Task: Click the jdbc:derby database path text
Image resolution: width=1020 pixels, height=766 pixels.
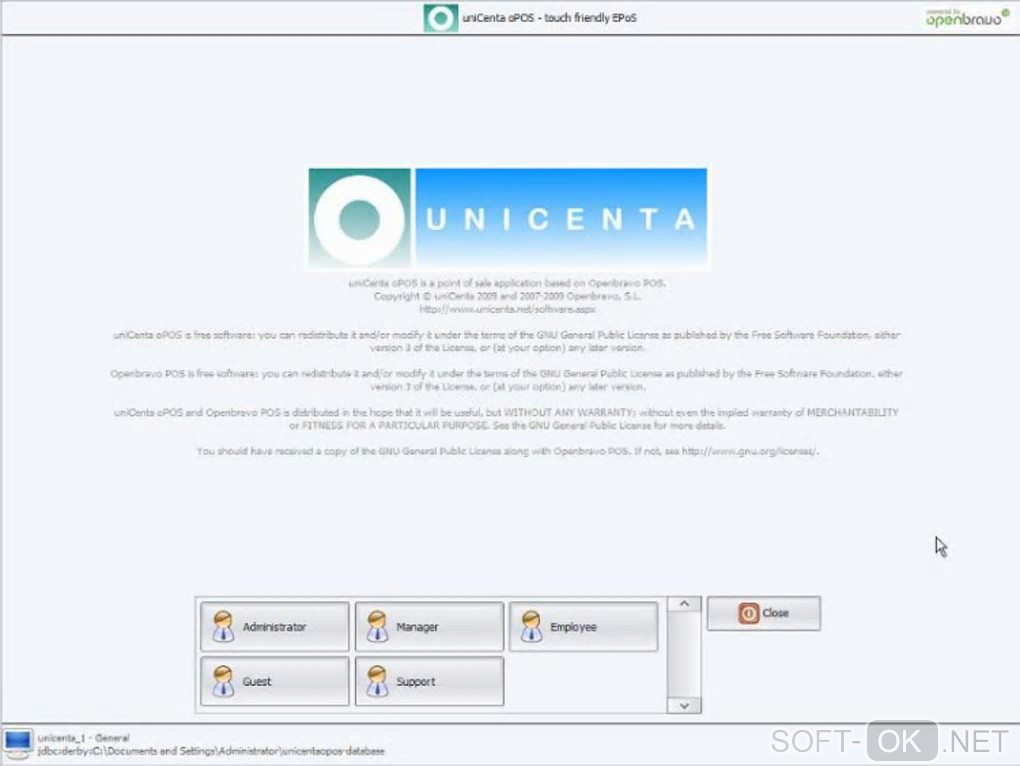Action: (x=211, y=751)
